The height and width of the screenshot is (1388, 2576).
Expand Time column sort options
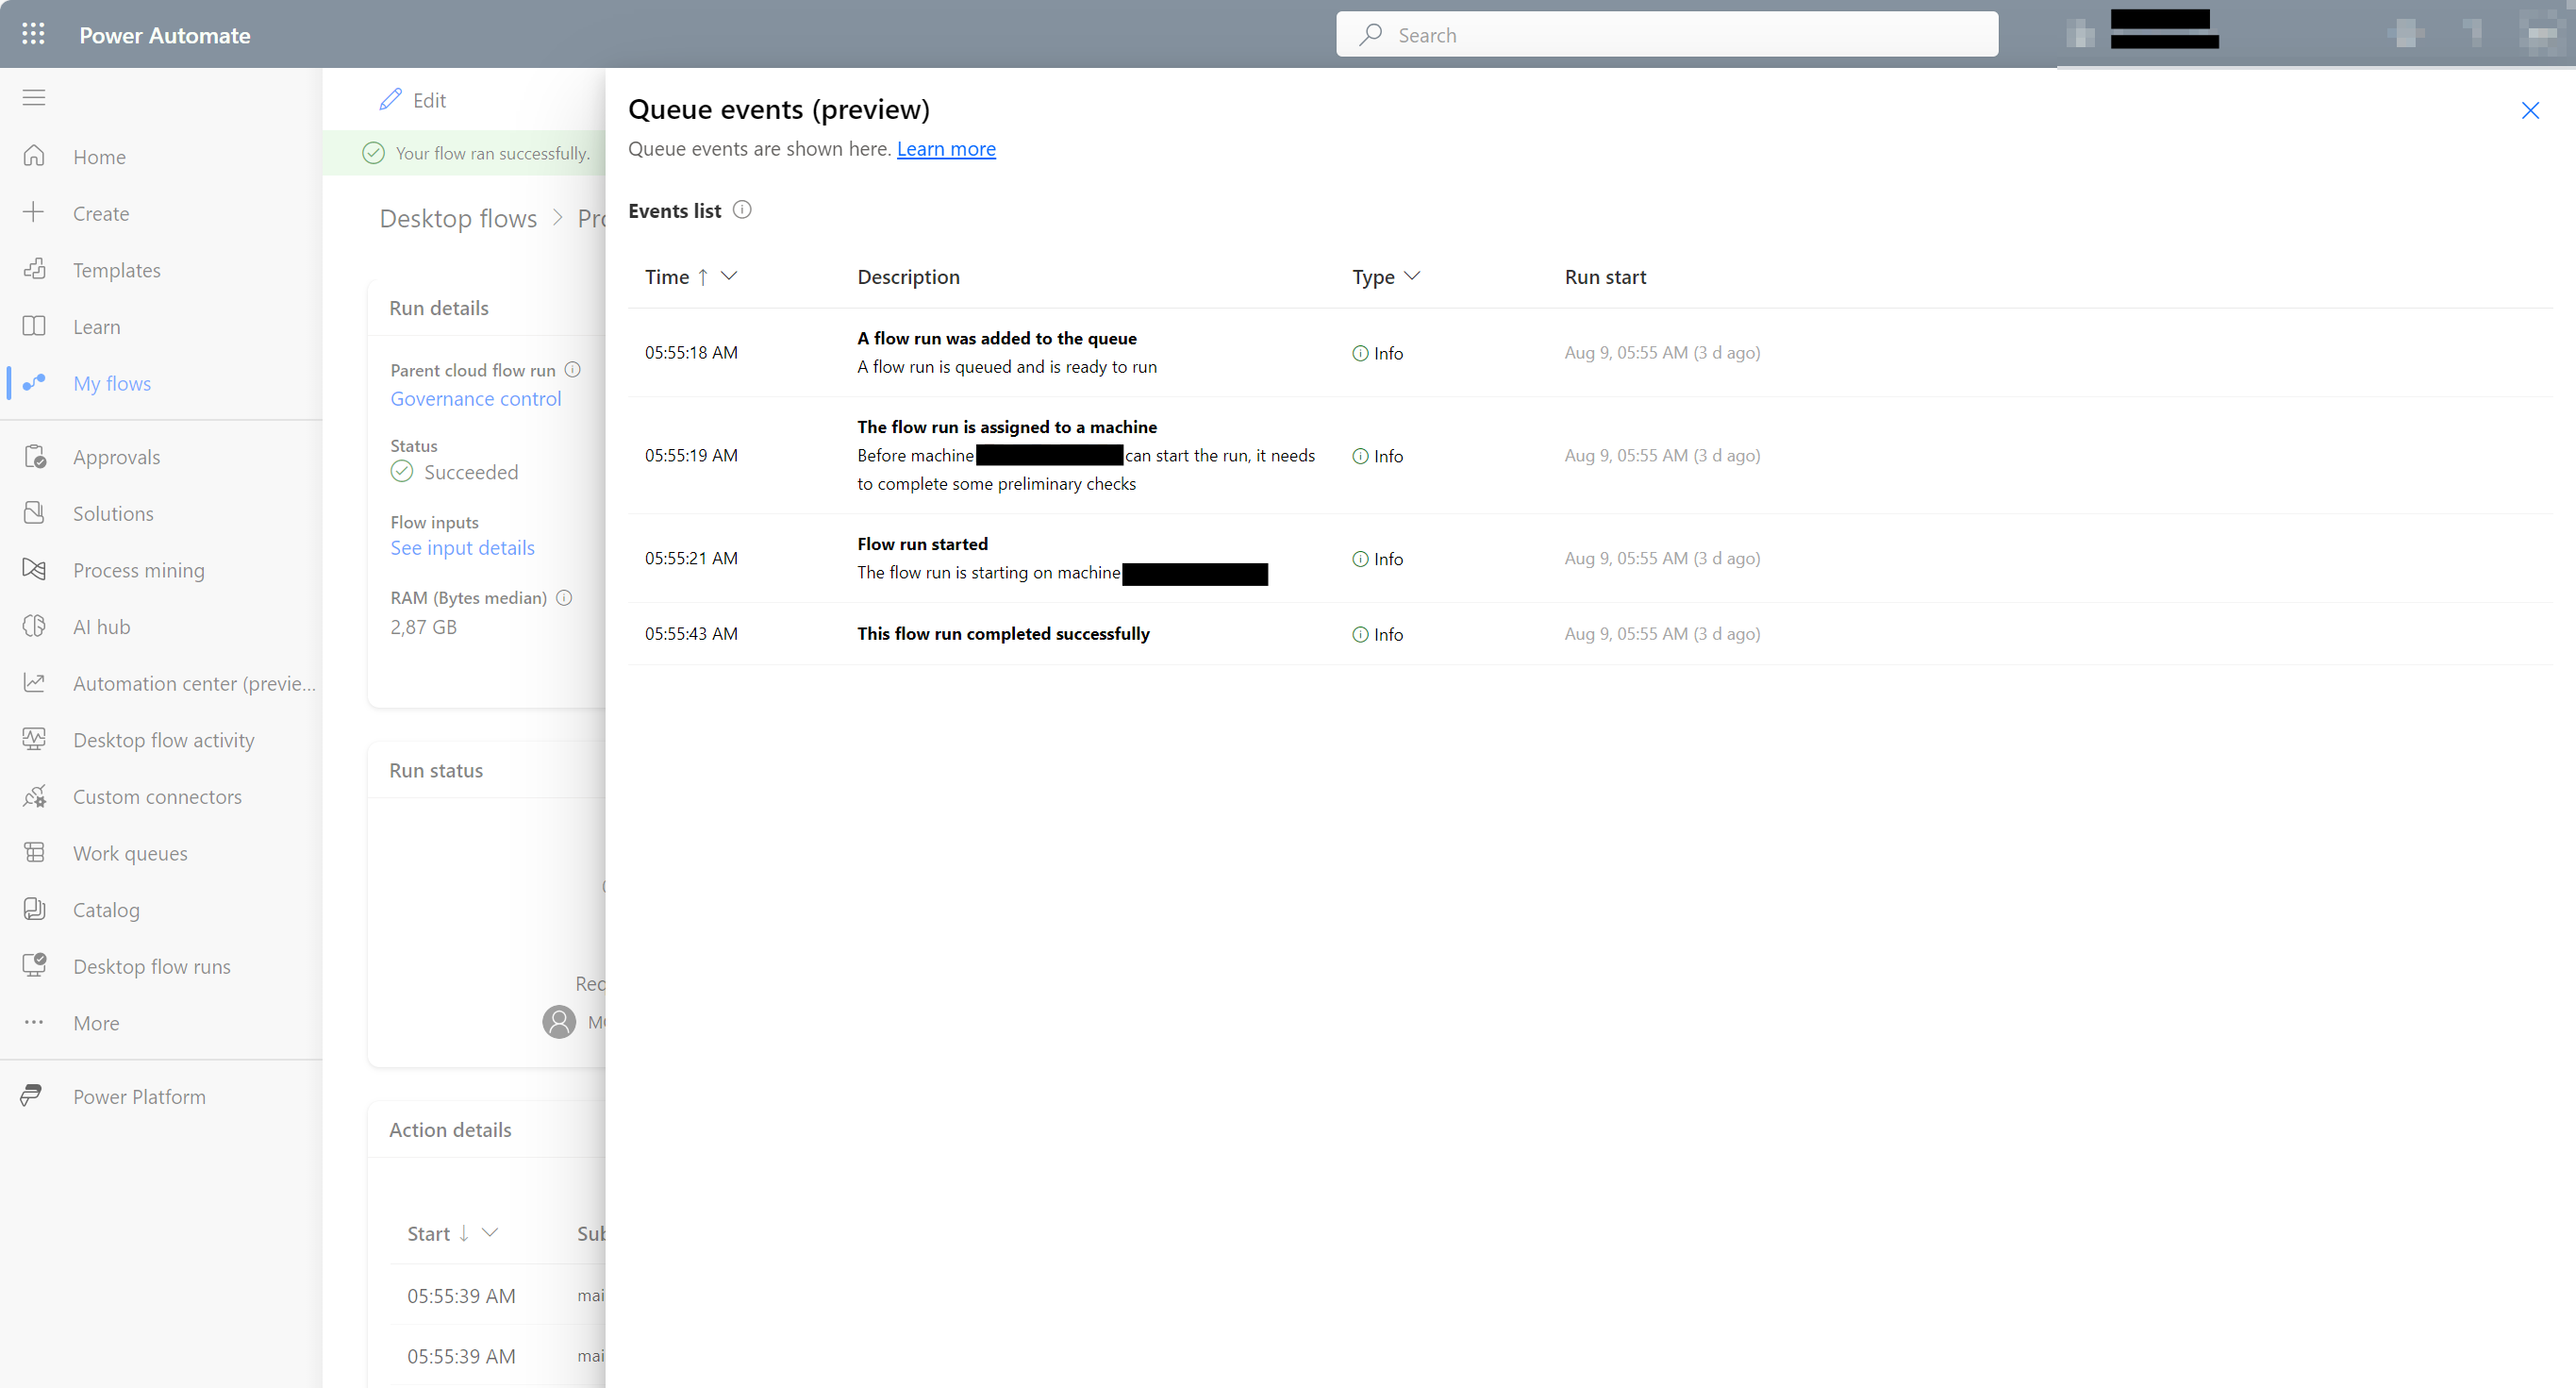tap(727, 276)
